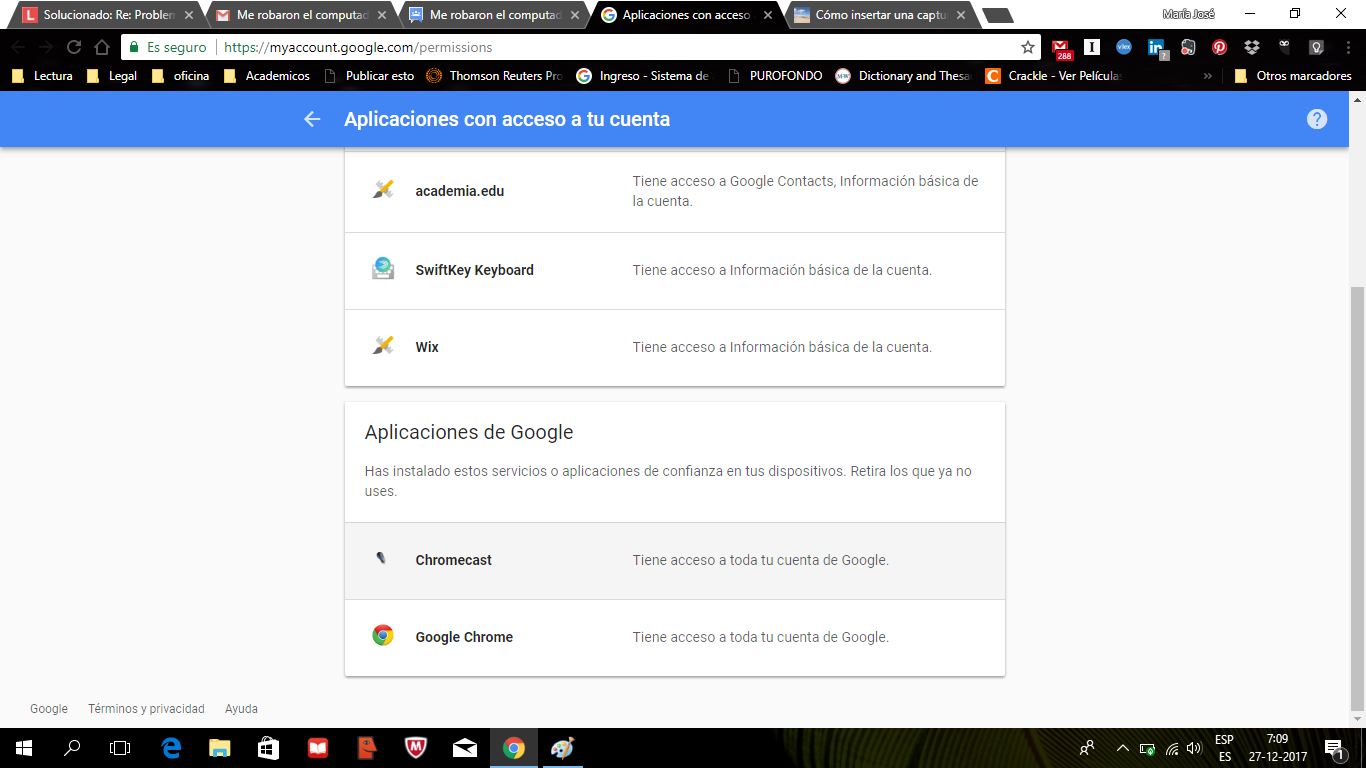Image resolution: width=1366 pixels, height=768 pixels.
Task: Go to the Chrome home page
Action: (x=102, y=47)
